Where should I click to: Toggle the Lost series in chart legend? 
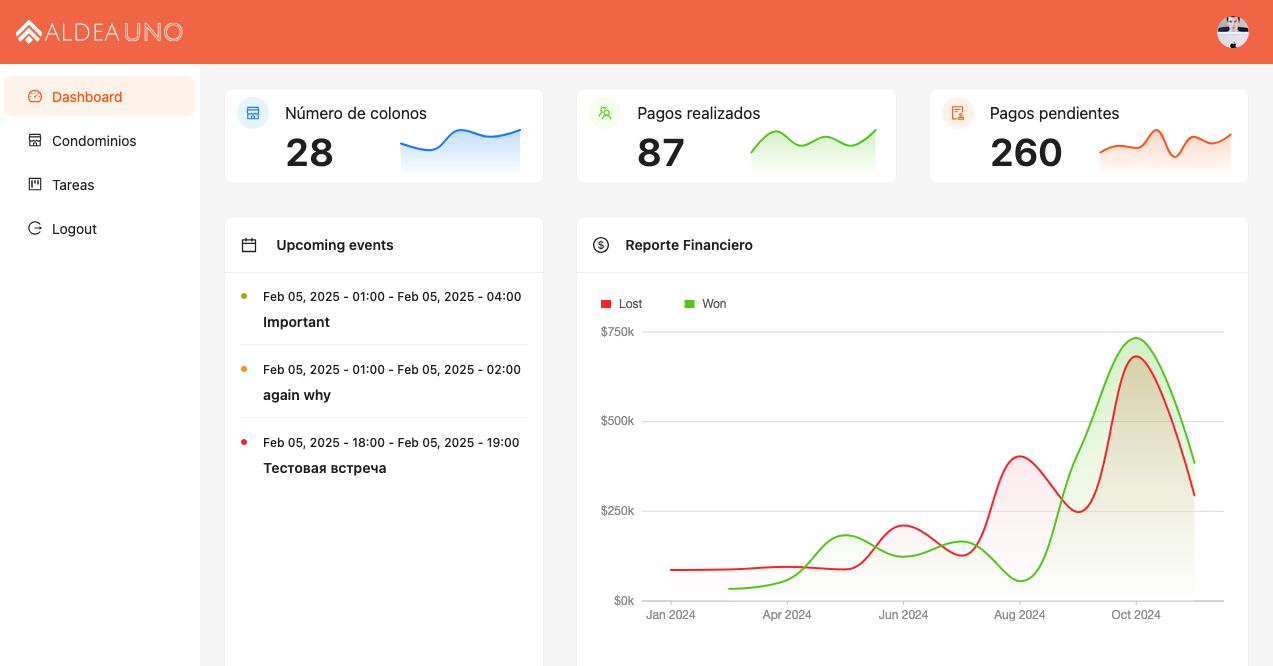point(621,304)
